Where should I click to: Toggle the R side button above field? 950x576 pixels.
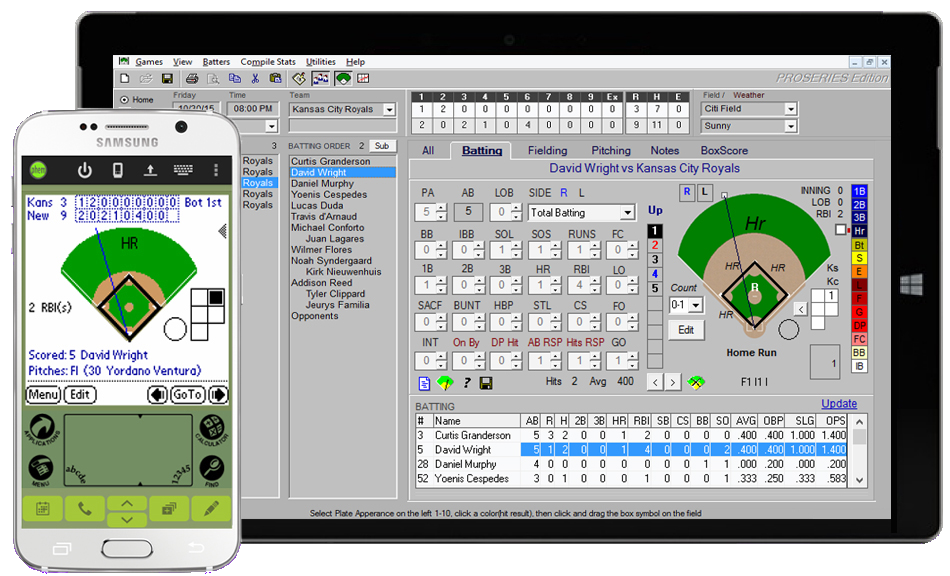[x=687, y=192]
